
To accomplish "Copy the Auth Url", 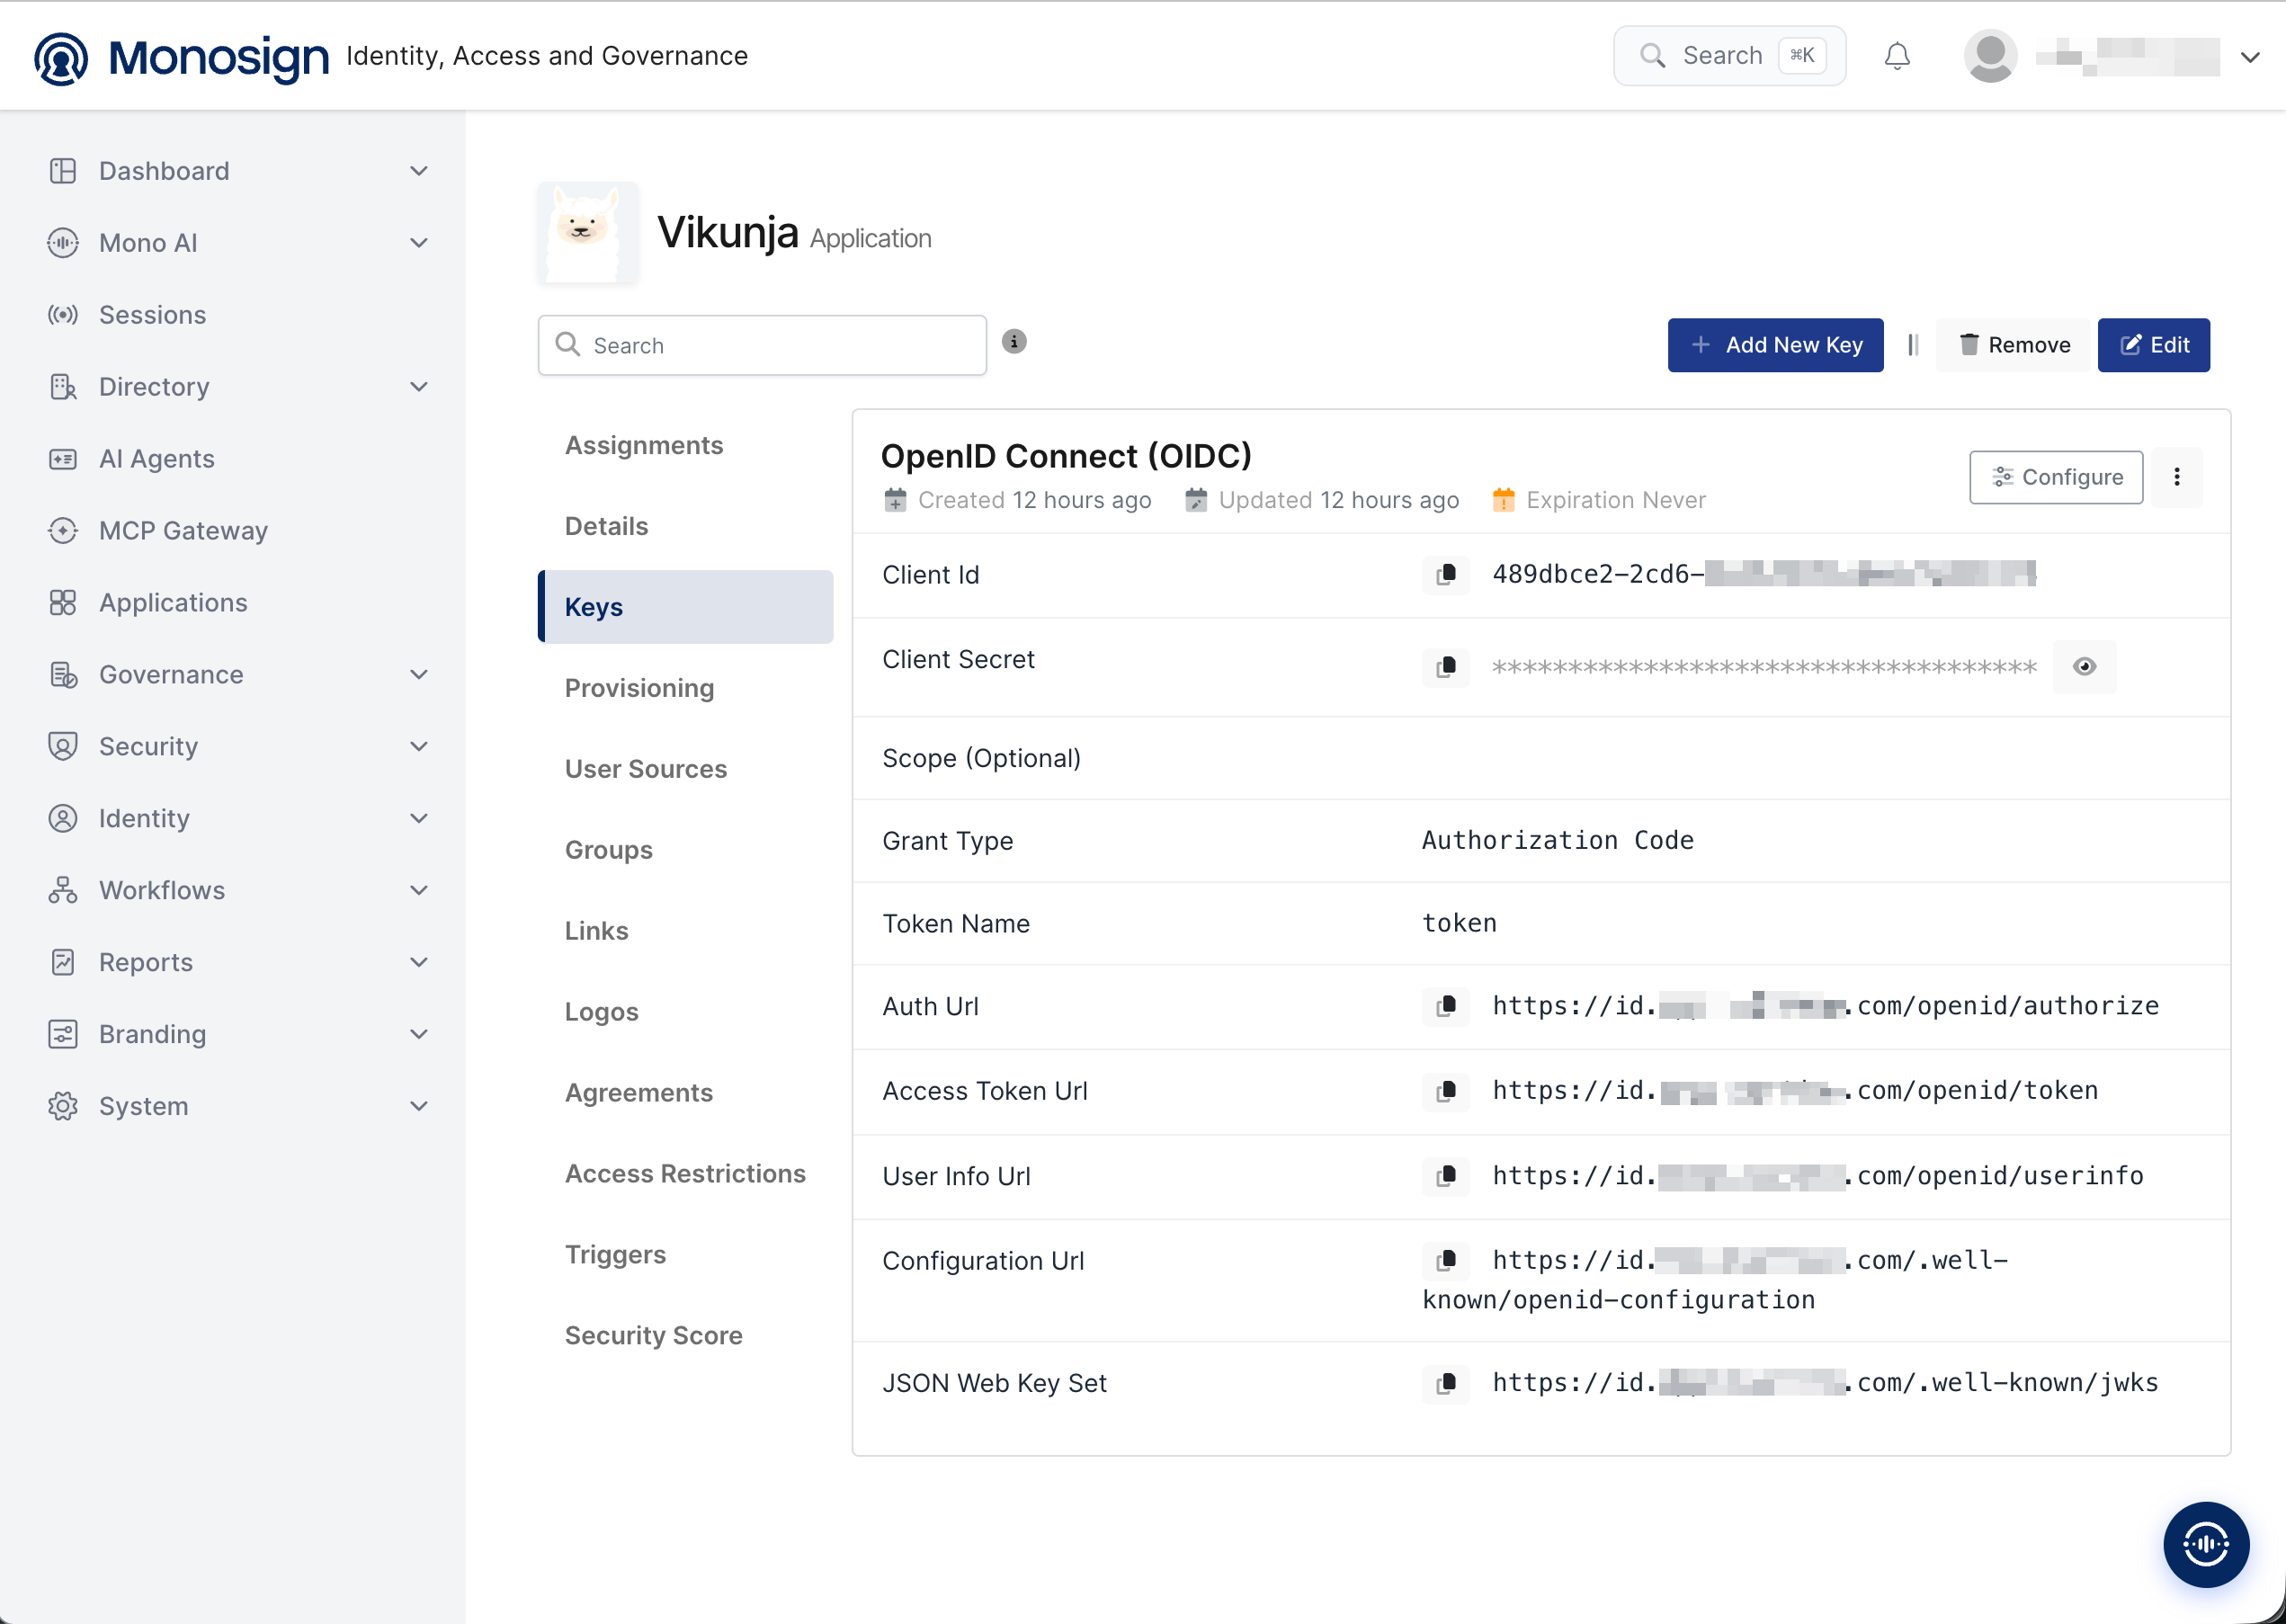I will tap(1446, 1006).
